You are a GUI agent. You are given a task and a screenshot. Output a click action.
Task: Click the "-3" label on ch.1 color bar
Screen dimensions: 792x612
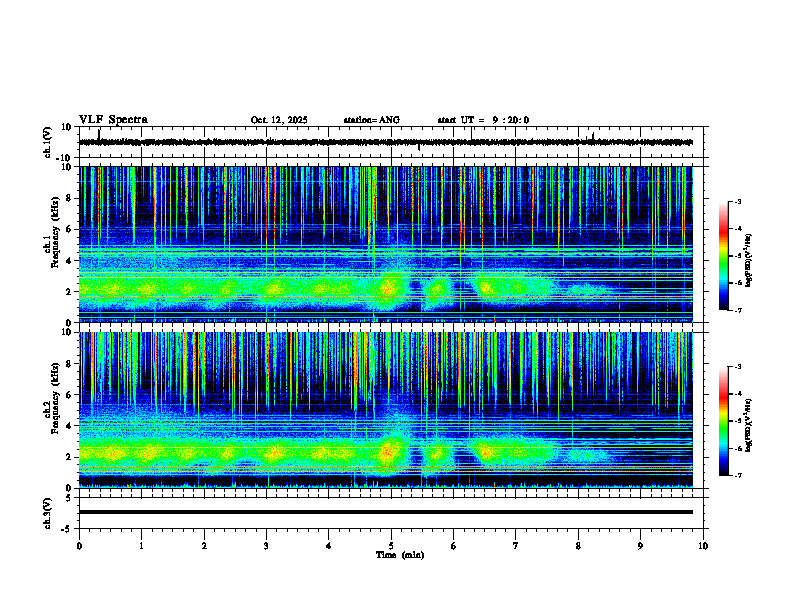[x=738, y=202]
